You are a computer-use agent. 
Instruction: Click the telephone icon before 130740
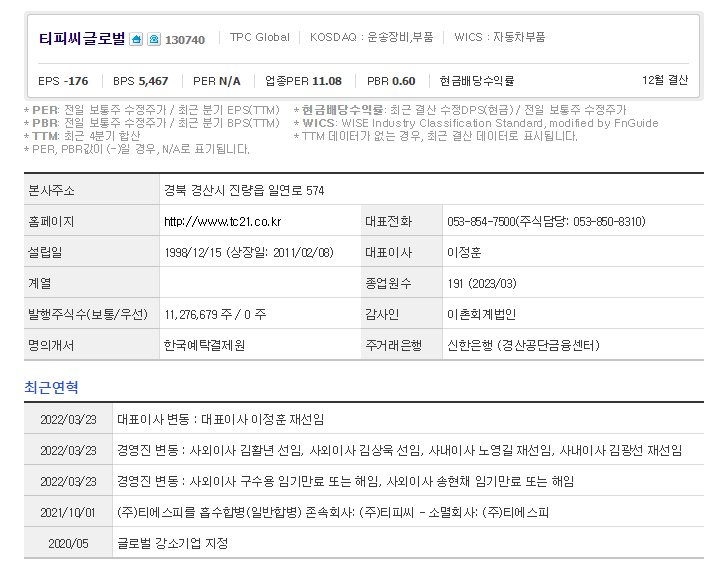154,39
